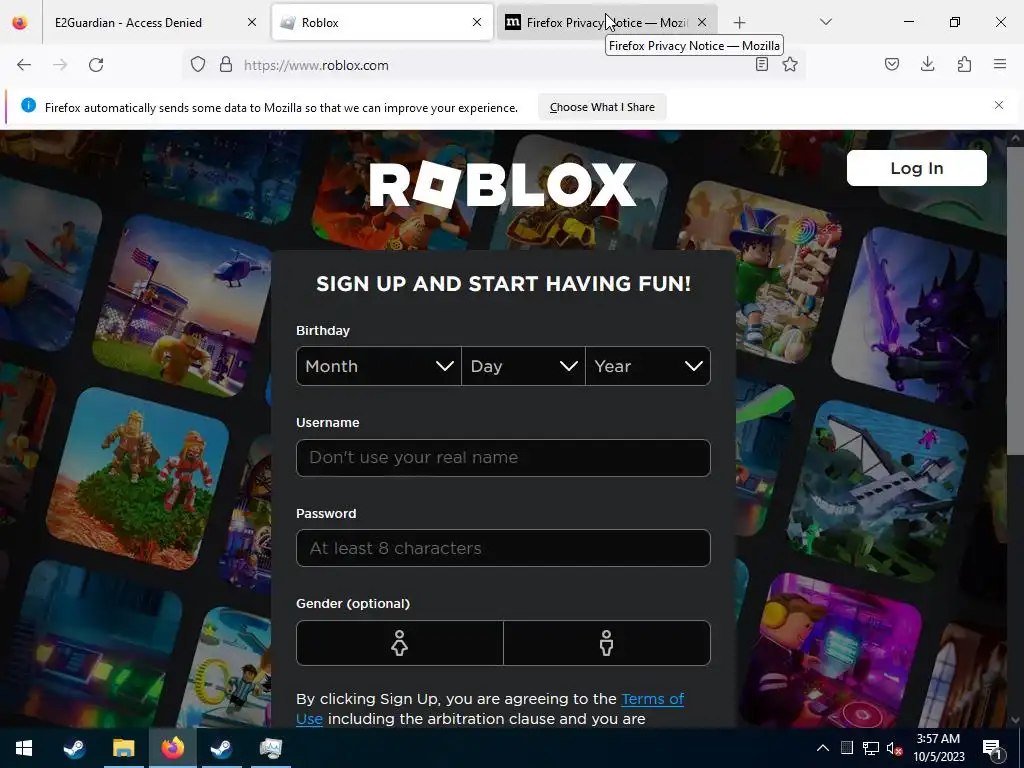Reload the Roblox page
Screen dimensions: 1024x768
(x=96, y=65)
